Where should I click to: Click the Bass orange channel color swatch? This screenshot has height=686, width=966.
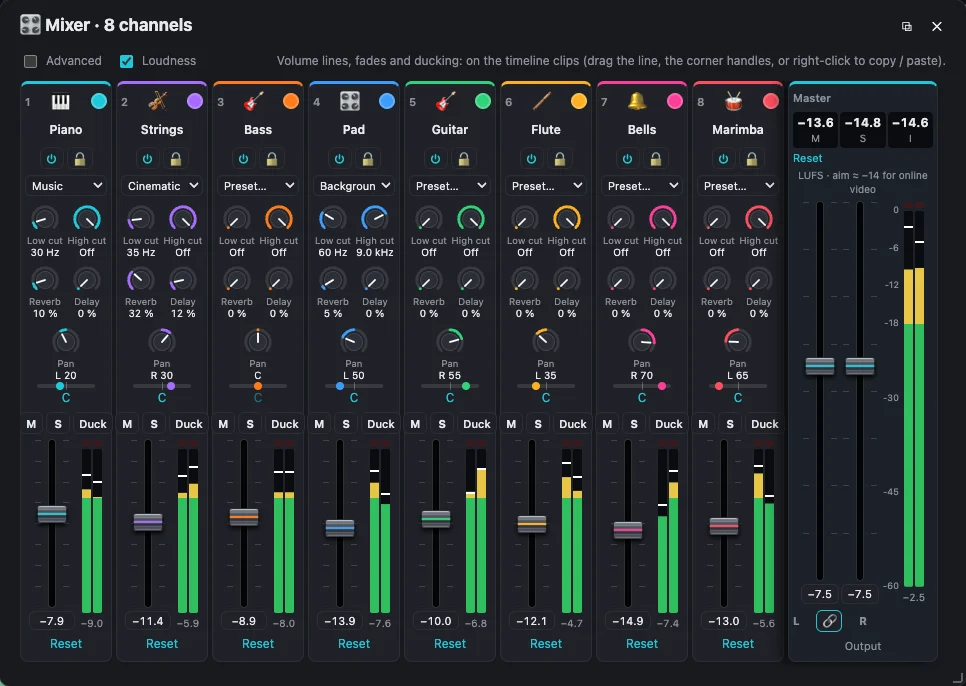click(x=291, y=101)
